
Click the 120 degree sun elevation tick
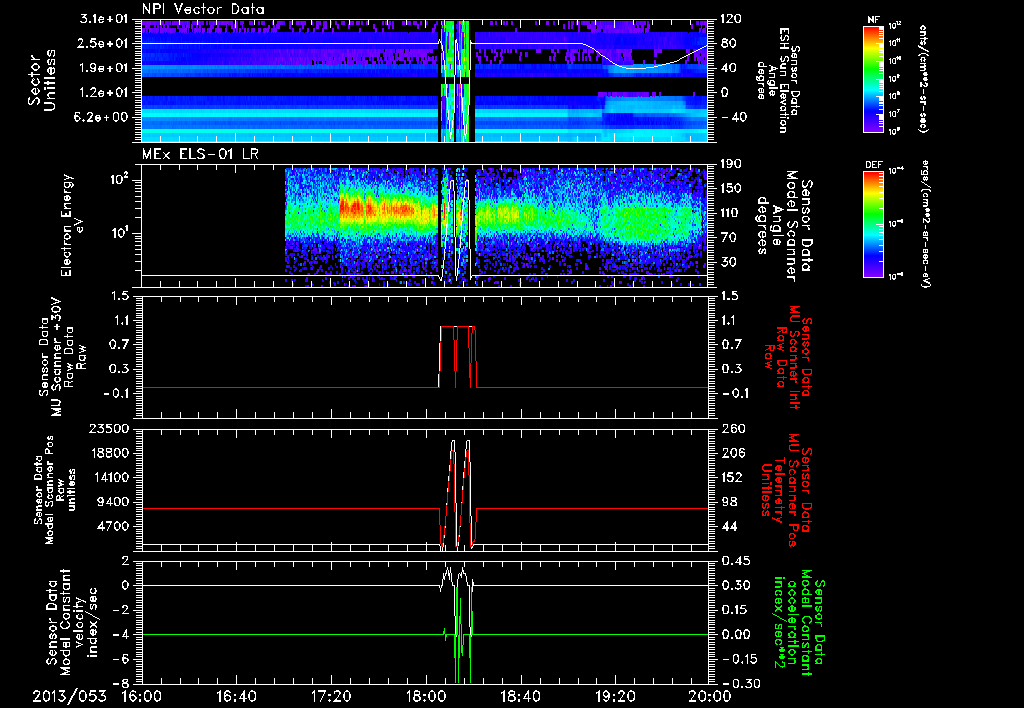[731, 19]
